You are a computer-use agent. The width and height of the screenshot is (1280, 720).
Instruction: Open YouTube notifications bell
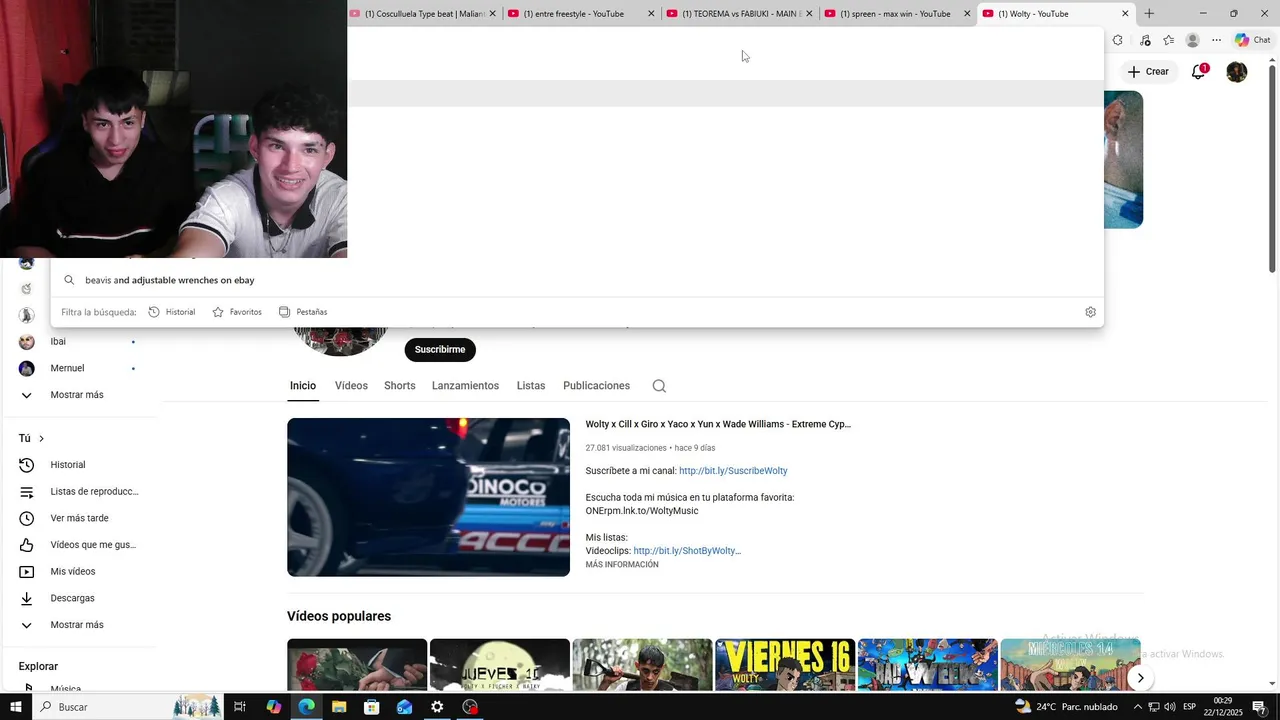coord(1198,72)
